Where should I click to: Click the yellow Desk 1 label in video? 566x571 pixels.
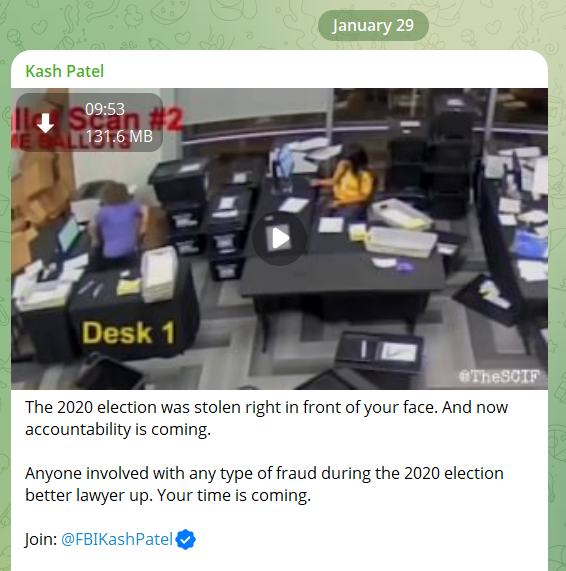click(x=128, y=332)
